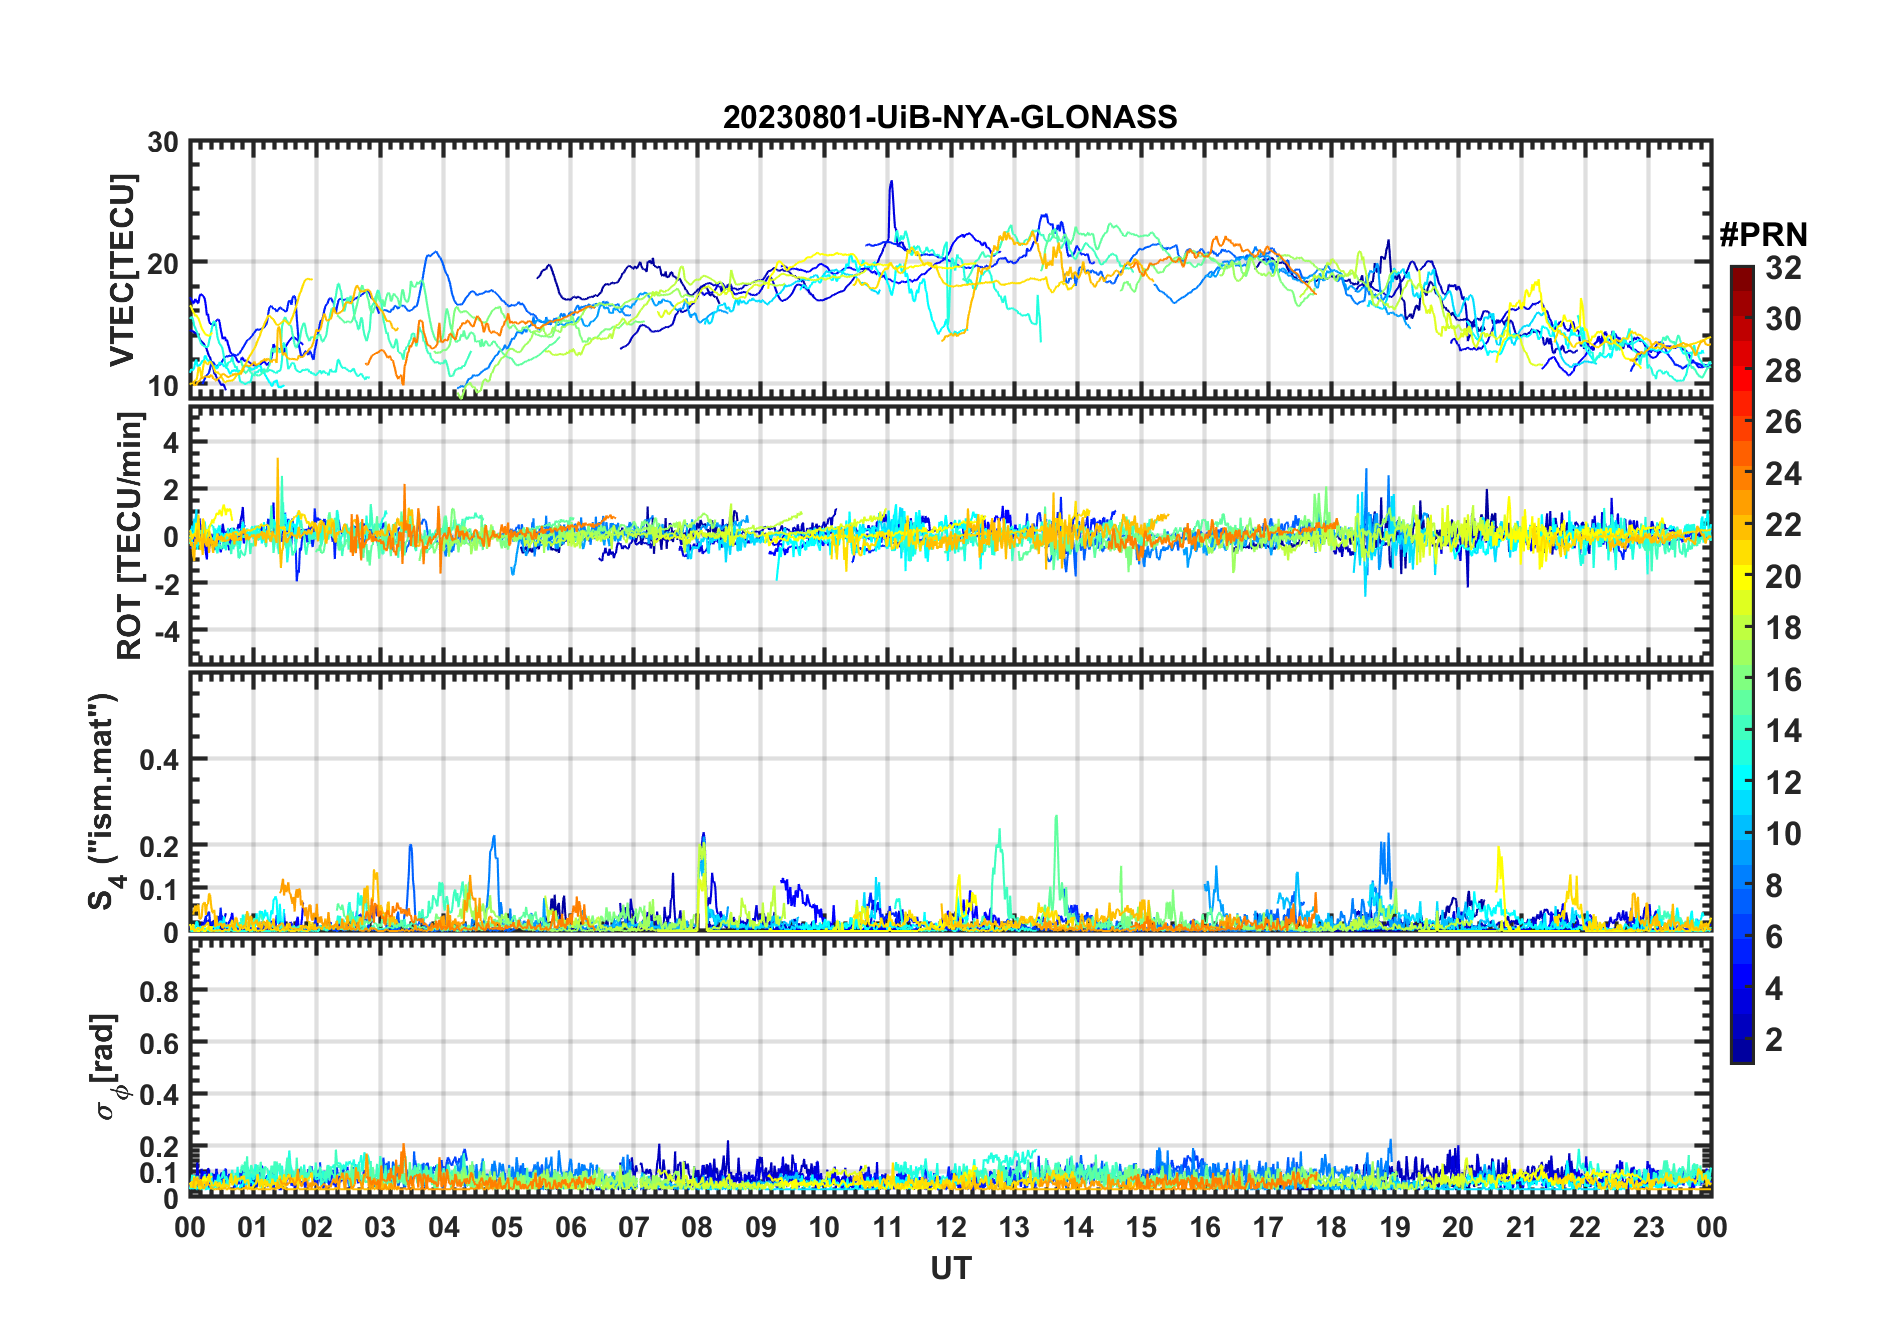Click the -4 tick on ROT axis
The width and height of the screenshot is (1902, 1330).
click(x=167, y=632)
